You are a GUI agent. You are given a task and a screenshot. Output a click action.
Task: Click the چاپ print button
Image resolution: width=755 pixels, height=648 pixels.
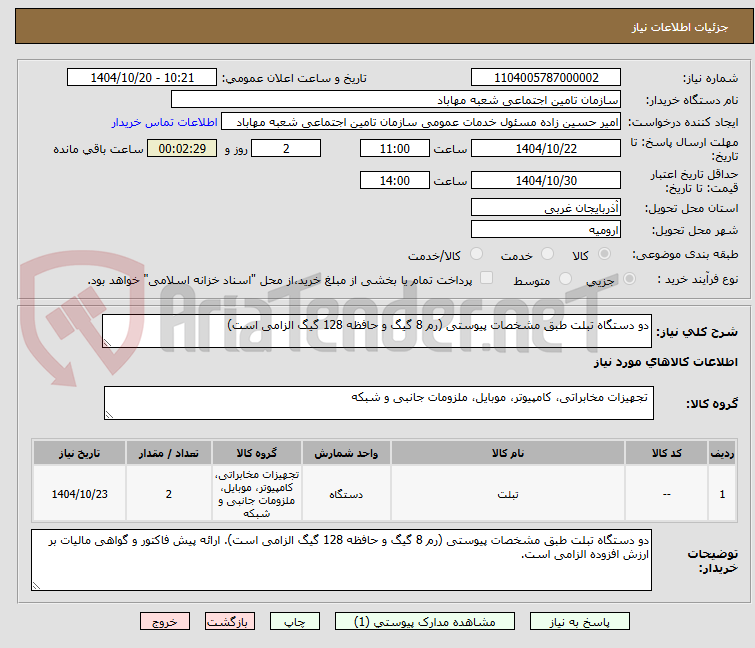[294, 621]
